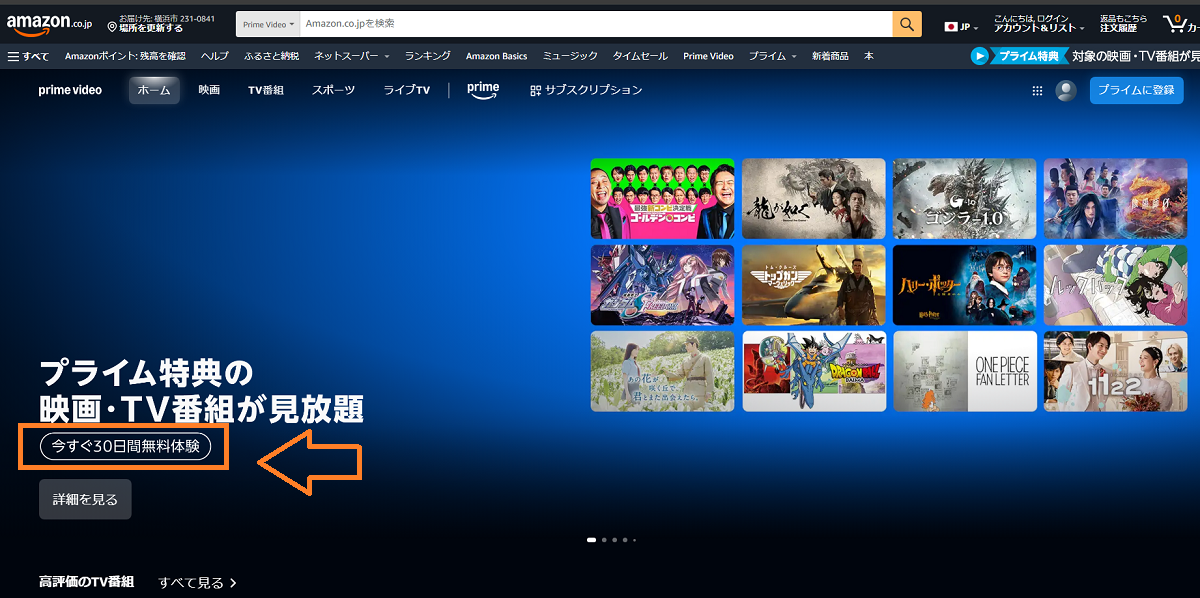The image size is (1200, 598).
Task: Open 返品もこちら 注文履歴 link
Action: pos(1123,24)
